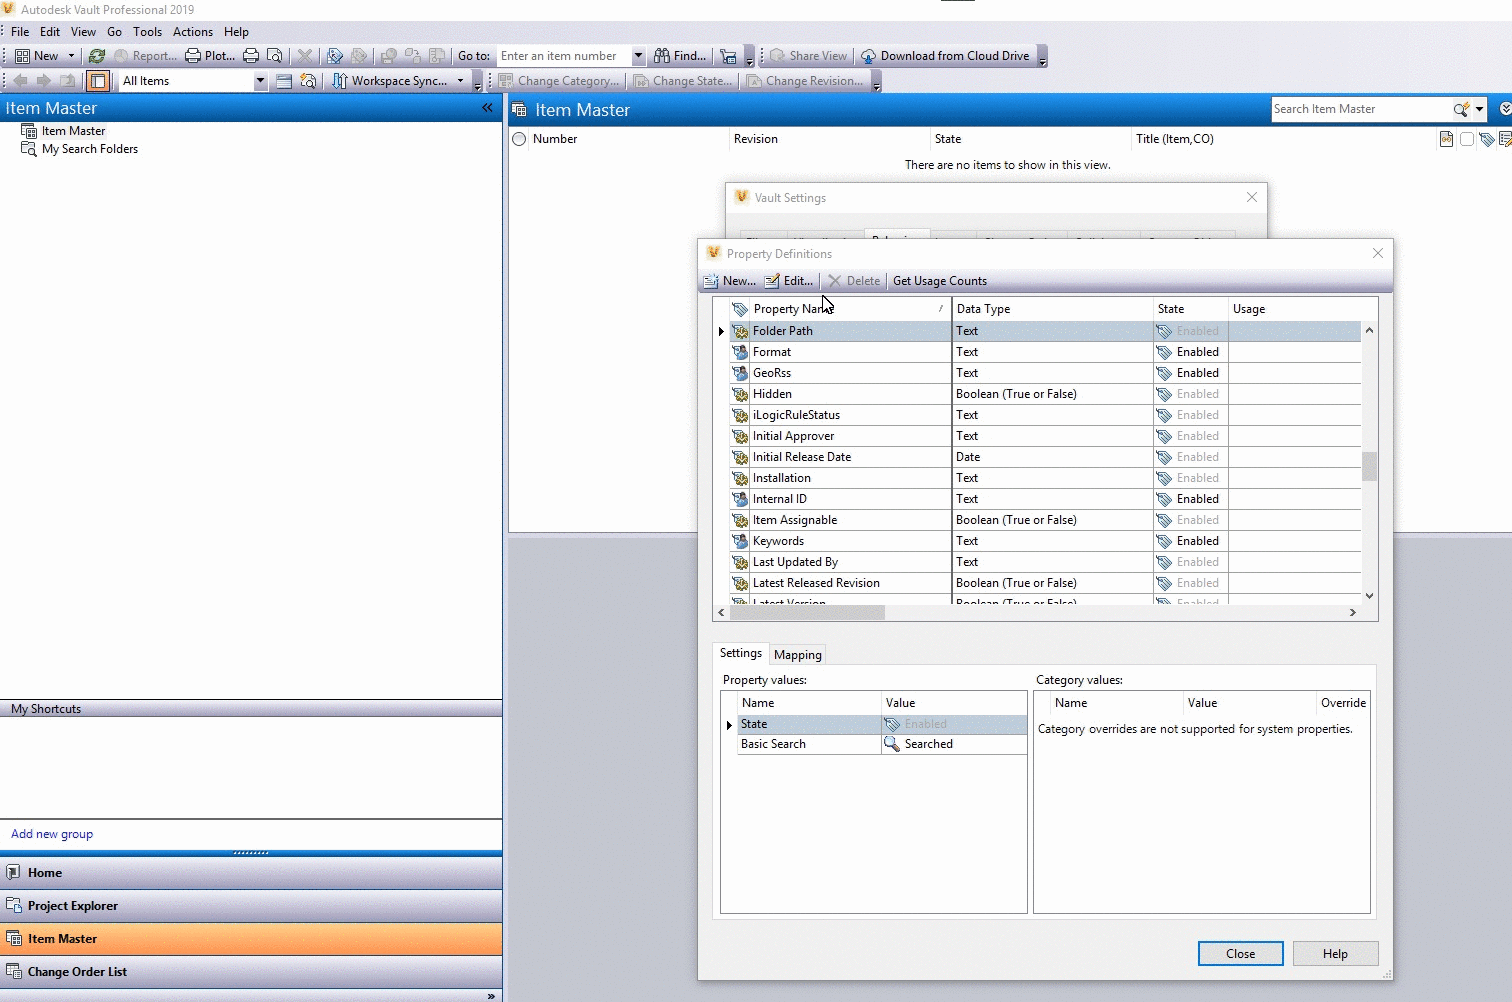Click the Initial Approver property icon
The width and height of the screenshot is (1512, 1002).
click(x=740, y=436)
